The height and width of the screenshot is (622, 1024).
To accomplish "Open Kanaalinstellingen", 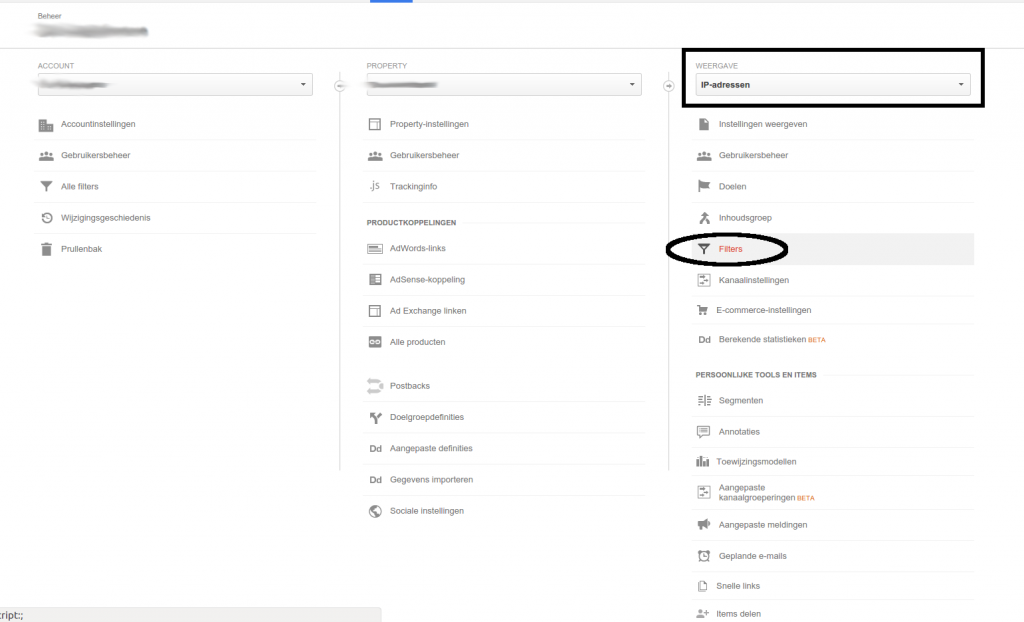I will [x=754, y=280].
